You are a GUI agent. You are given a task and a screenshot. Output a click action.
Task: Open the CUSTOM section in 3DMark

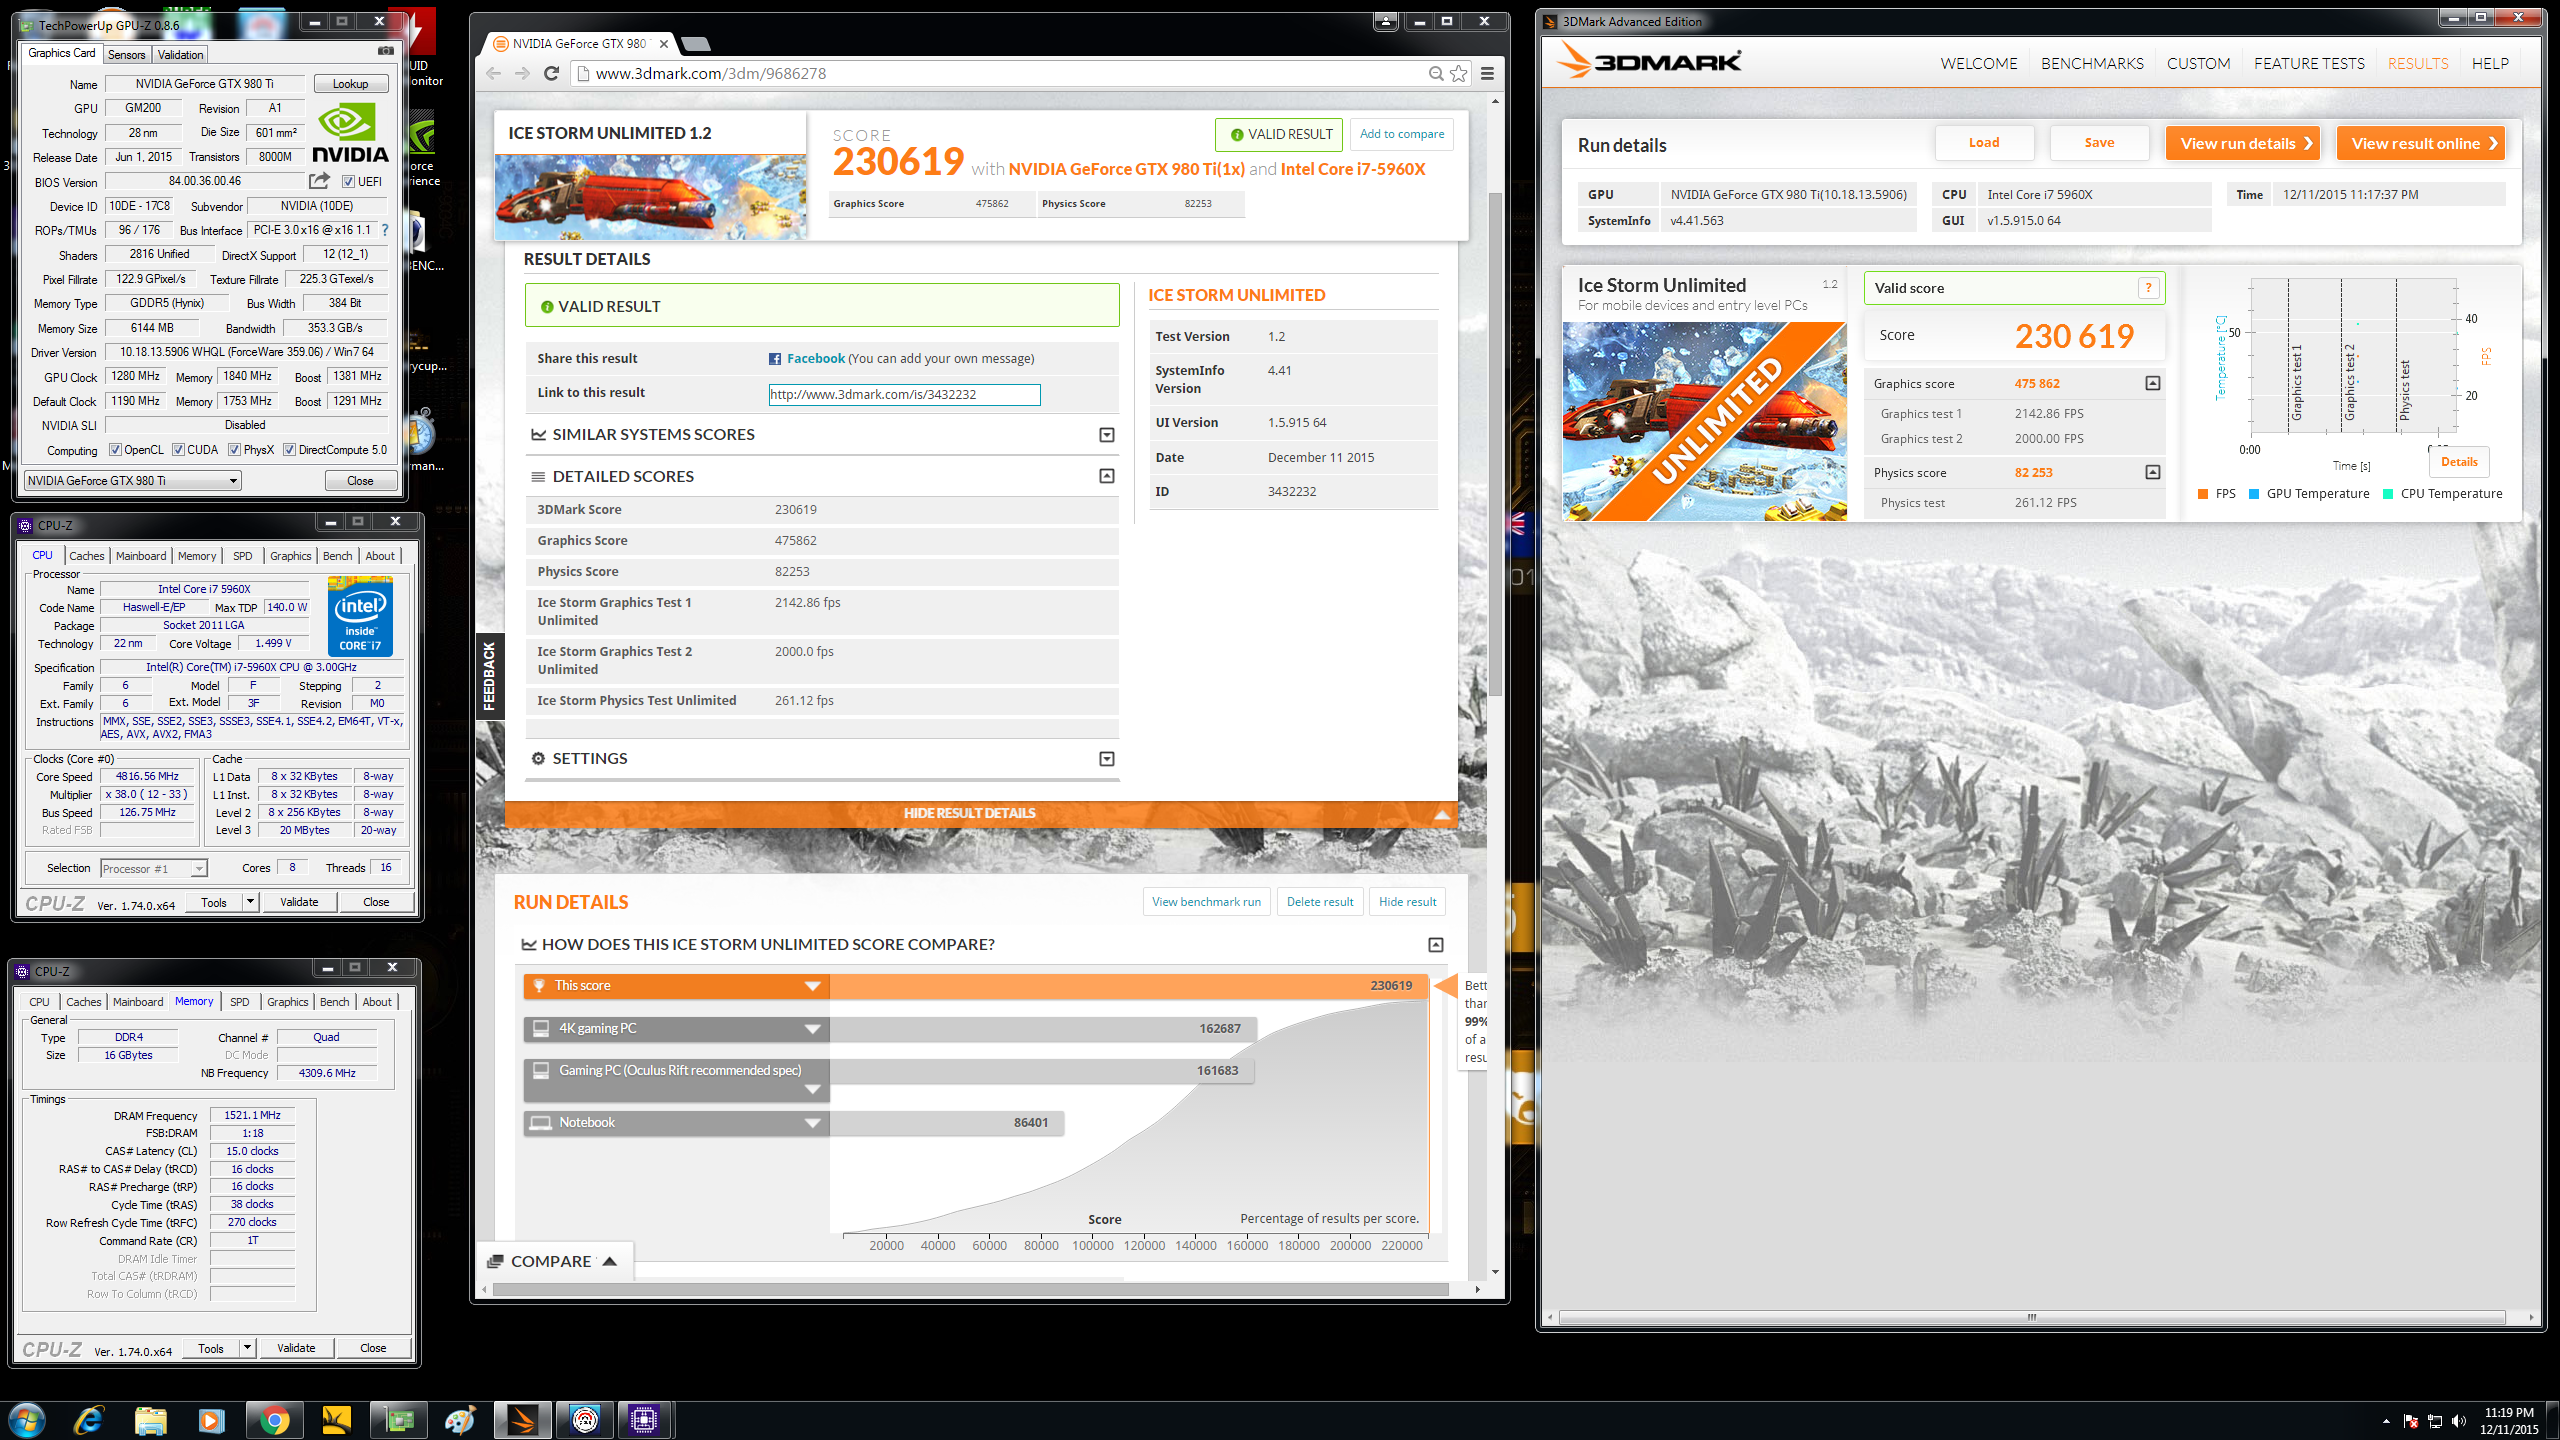tap(2198, 63)
